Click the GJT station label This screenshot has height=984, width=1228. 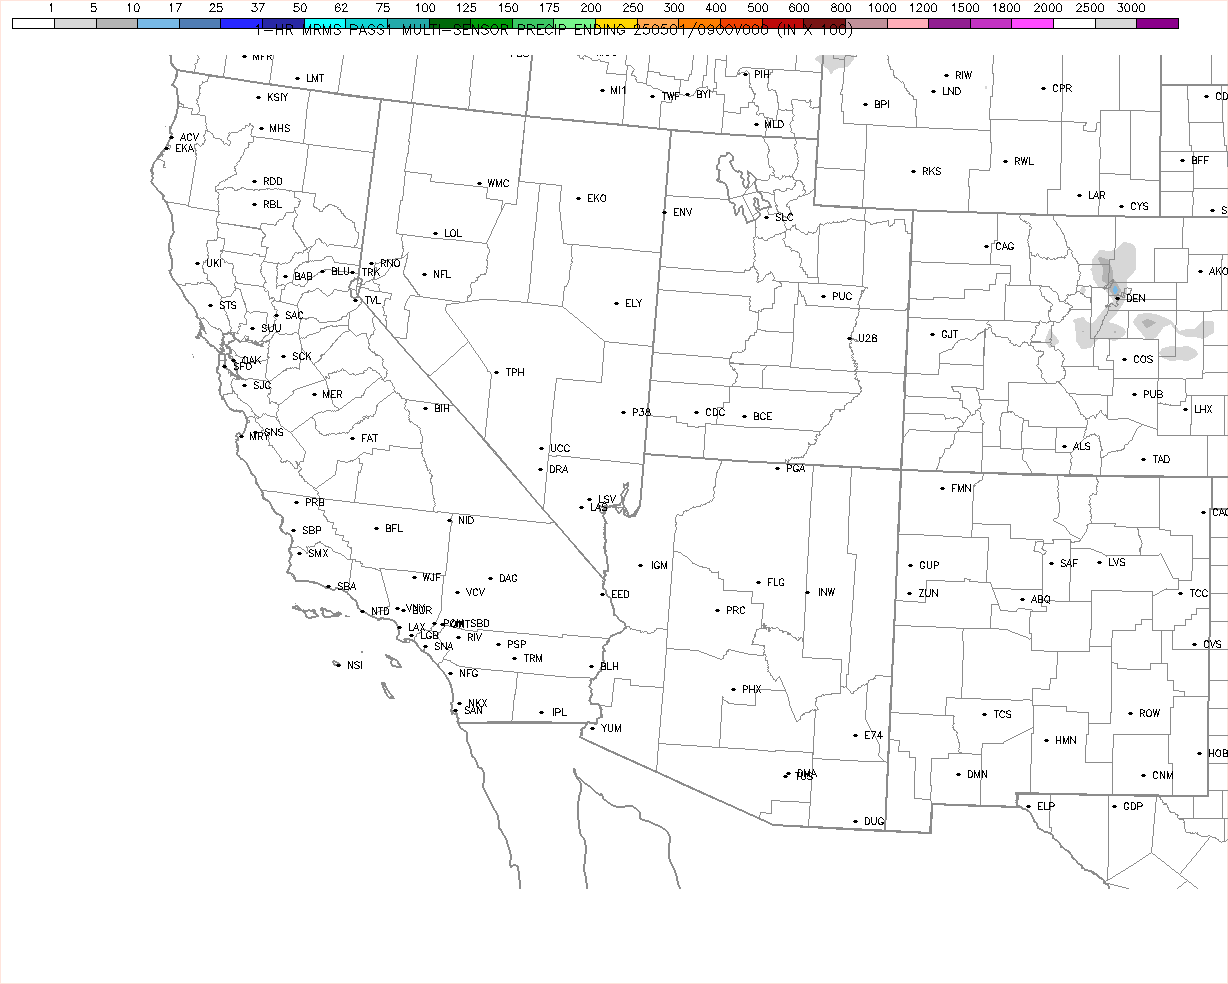[x=949, y=335]
